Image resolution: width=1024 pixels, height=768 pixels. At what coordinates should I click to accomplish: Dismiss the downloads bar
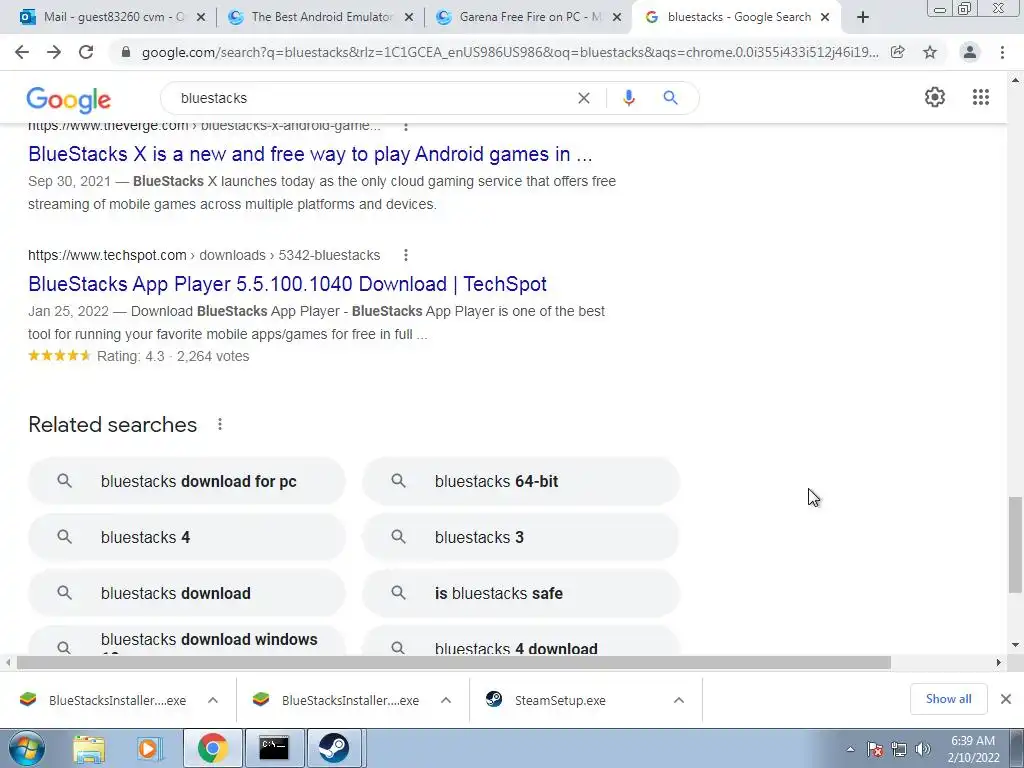(x=1006, y=699)
